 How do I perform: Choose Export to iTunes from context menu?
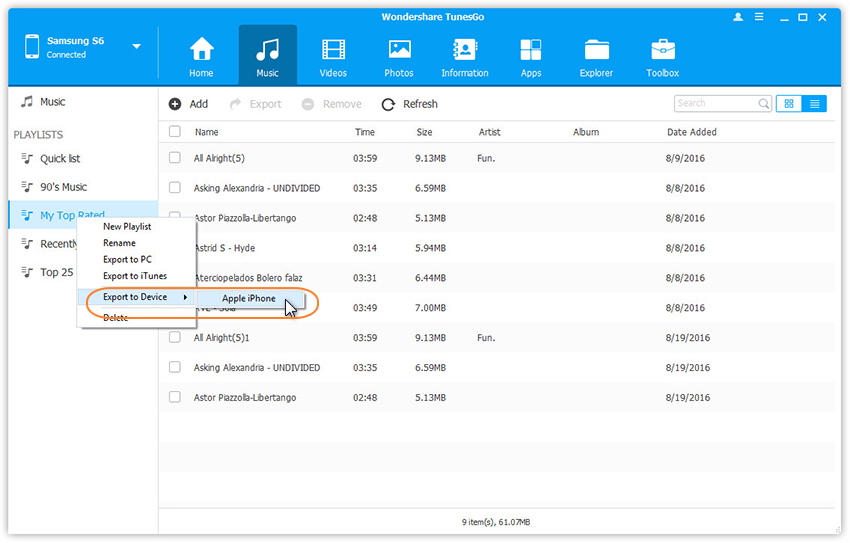(x=135, y=276)
